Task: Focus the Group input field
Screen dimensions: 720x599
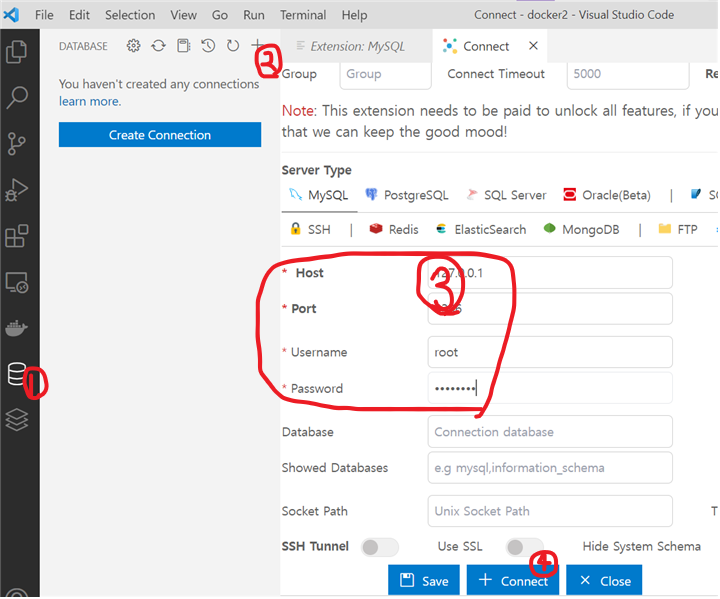Action: 385,74
